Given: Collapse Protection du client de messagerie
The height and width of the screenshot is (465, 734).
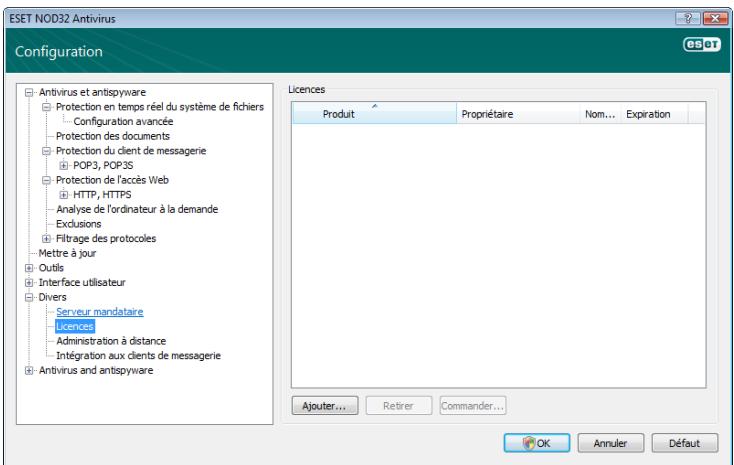Looking at the screenshot, I should [46, 151].
